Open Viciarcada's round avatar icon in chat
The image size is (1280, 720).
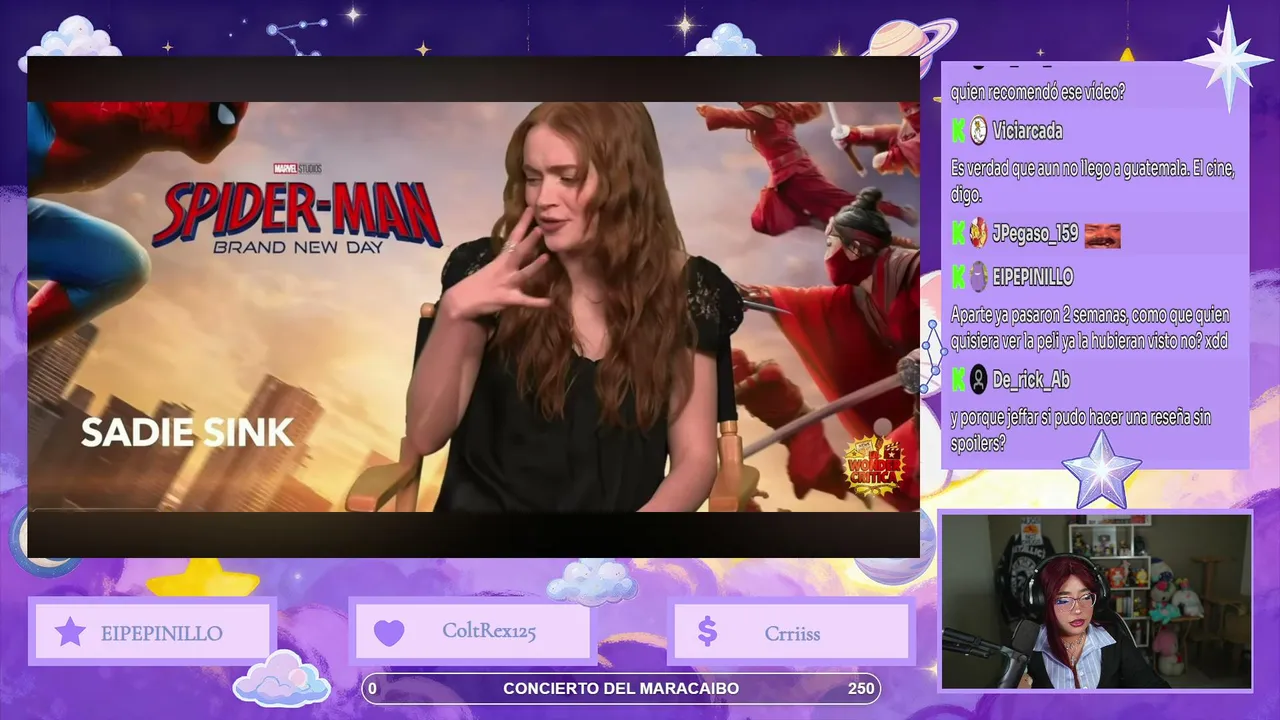[x=978, y=131]
